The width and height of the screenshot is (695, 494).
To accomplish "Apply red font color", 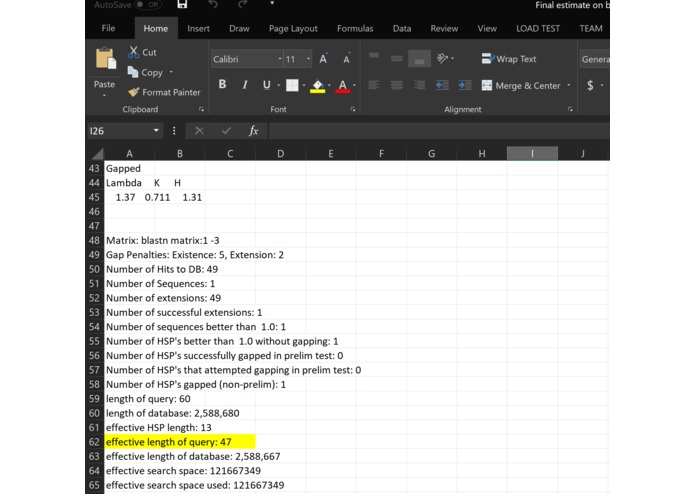I will coord(343,86).
